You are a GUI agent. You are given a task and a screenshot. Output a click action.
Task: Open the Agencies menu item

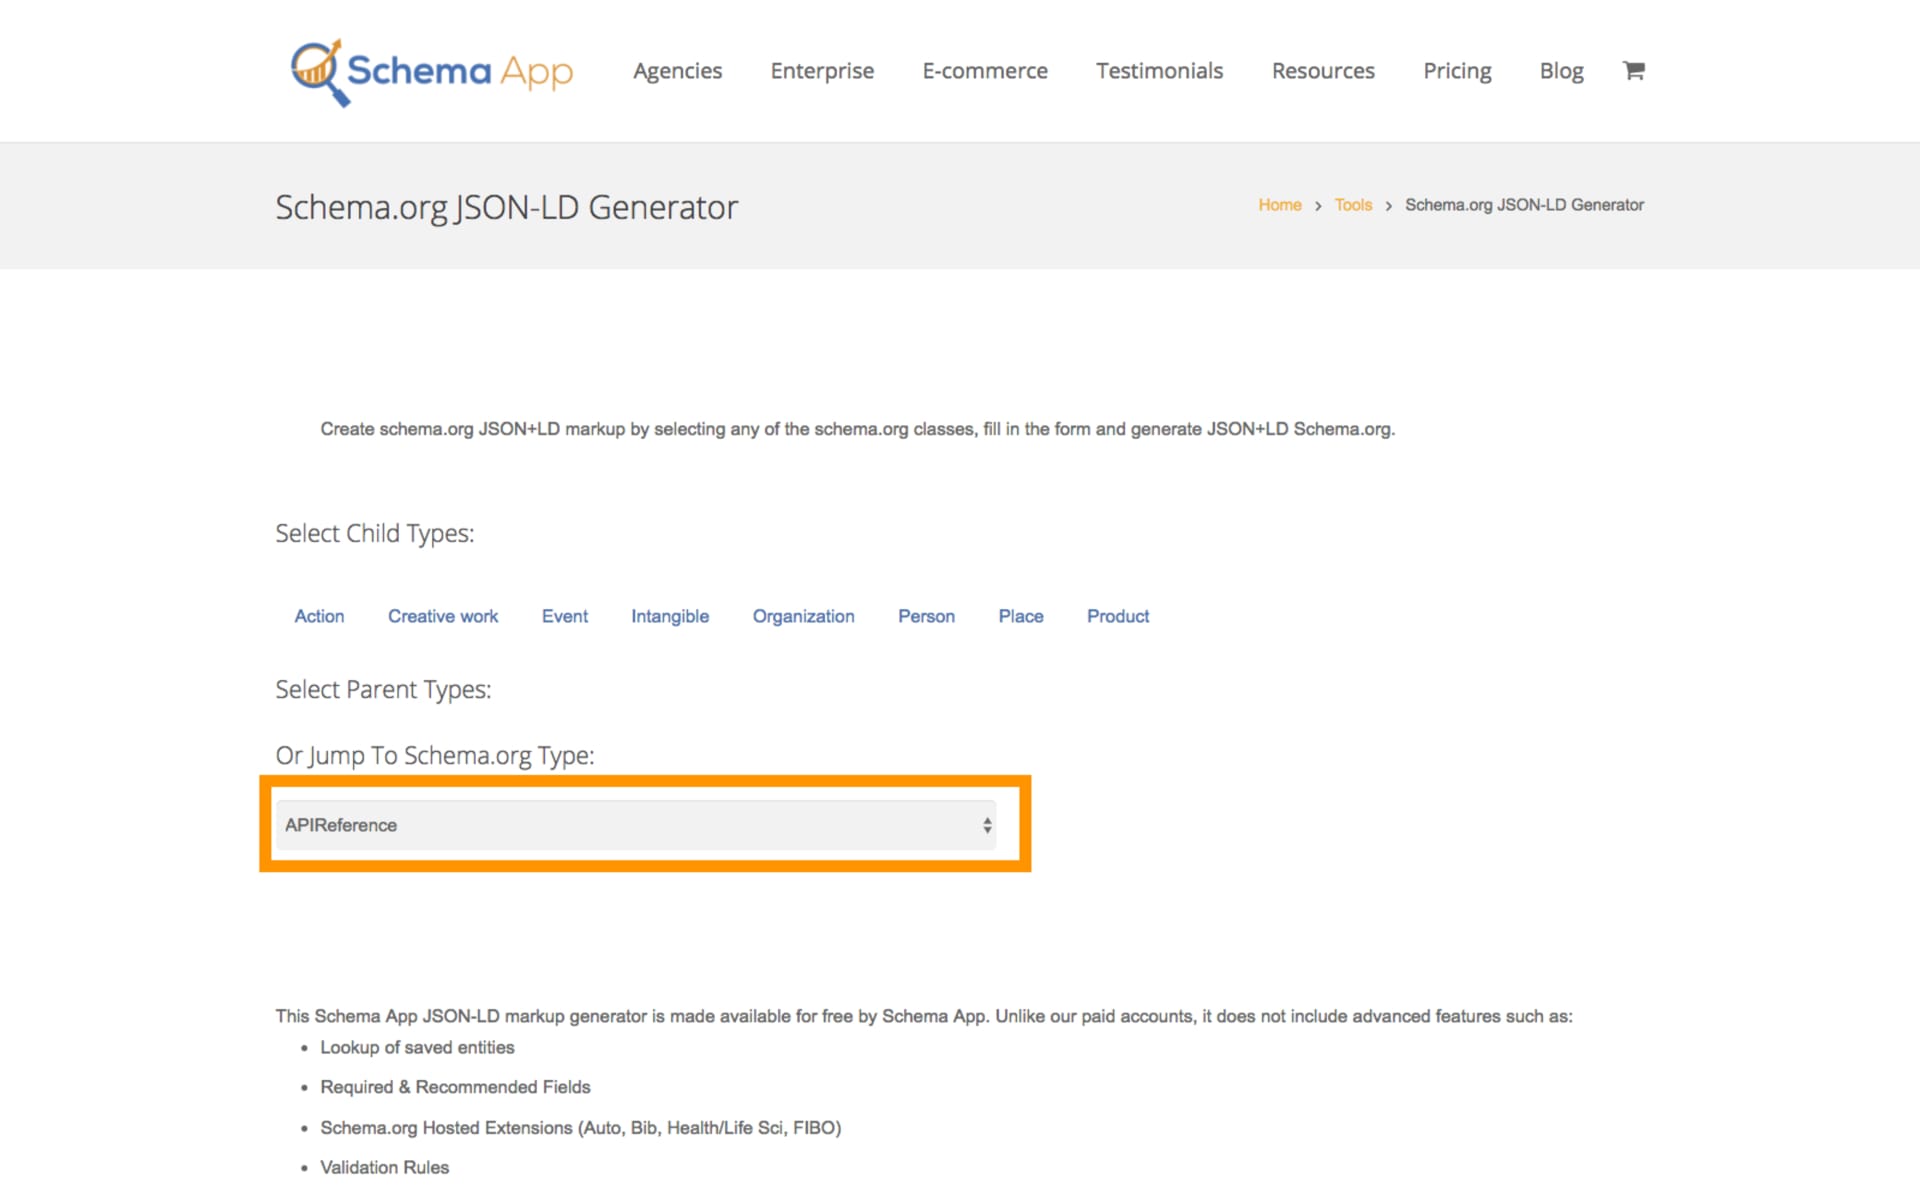click(677, 71)
